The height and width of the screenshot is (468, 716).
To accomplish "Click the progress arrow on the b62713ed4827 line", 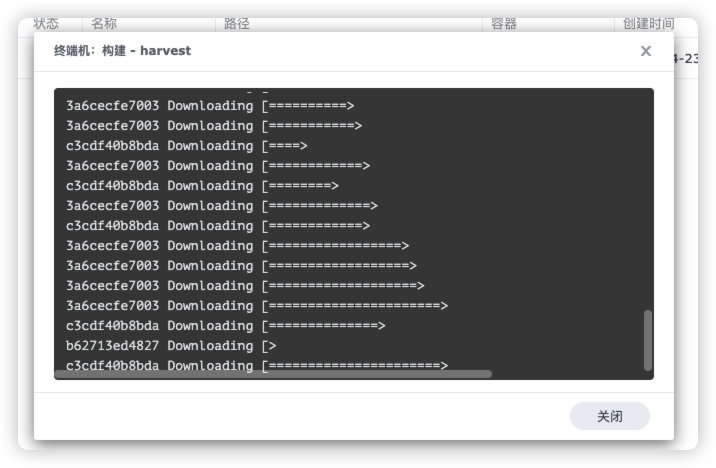I will pos(271,346).
